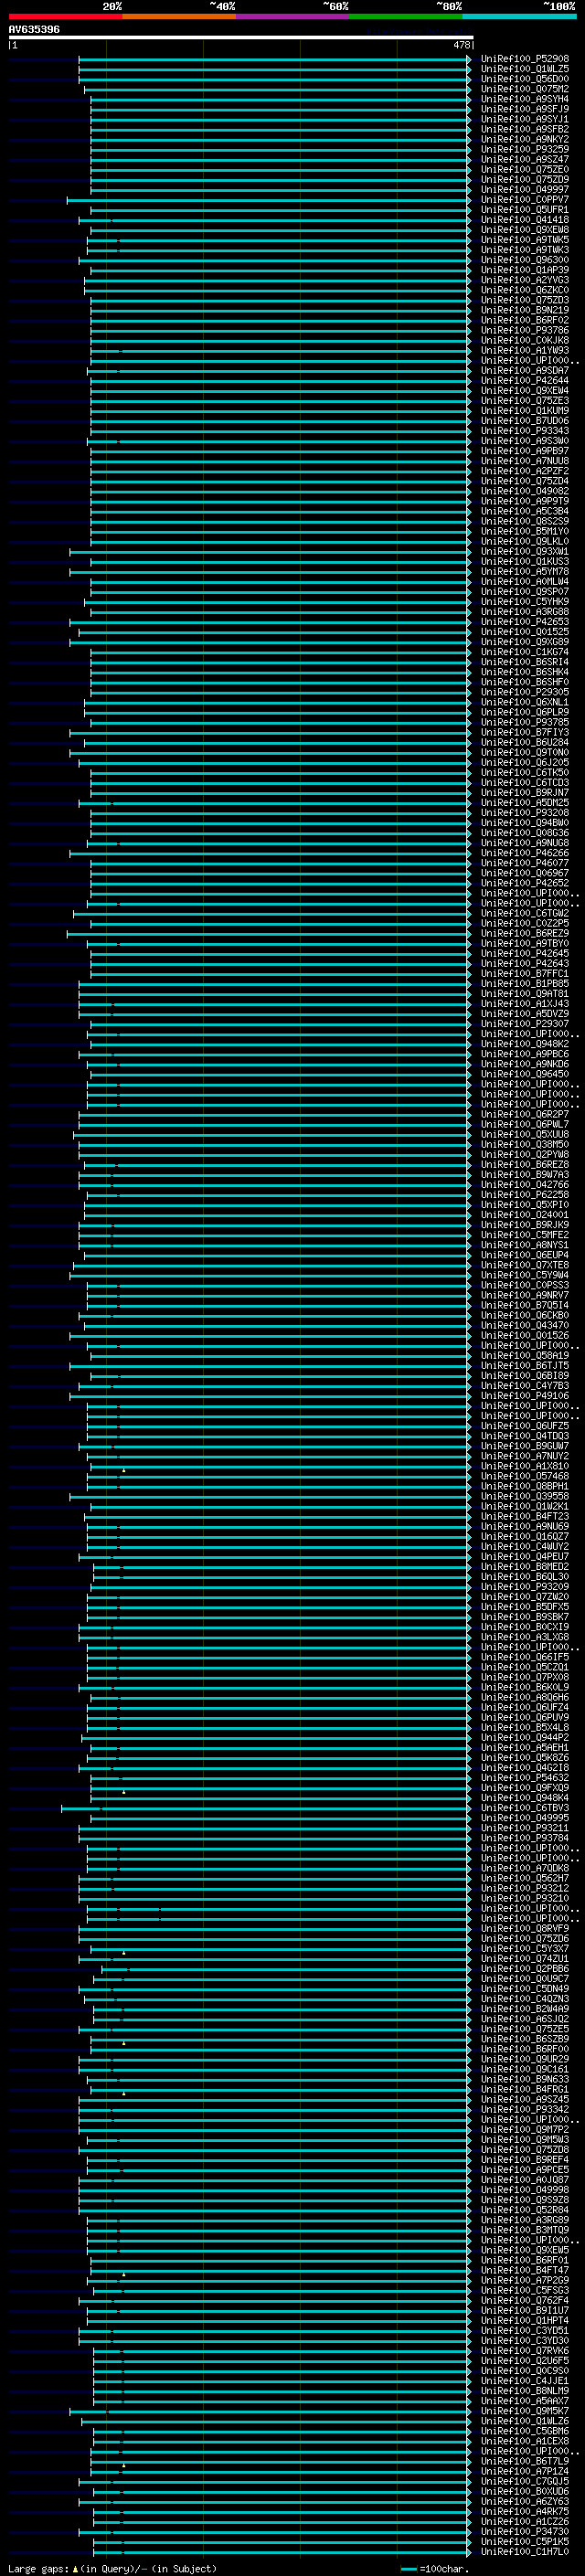Click hit UniRef100_P42644

point(525,381)
